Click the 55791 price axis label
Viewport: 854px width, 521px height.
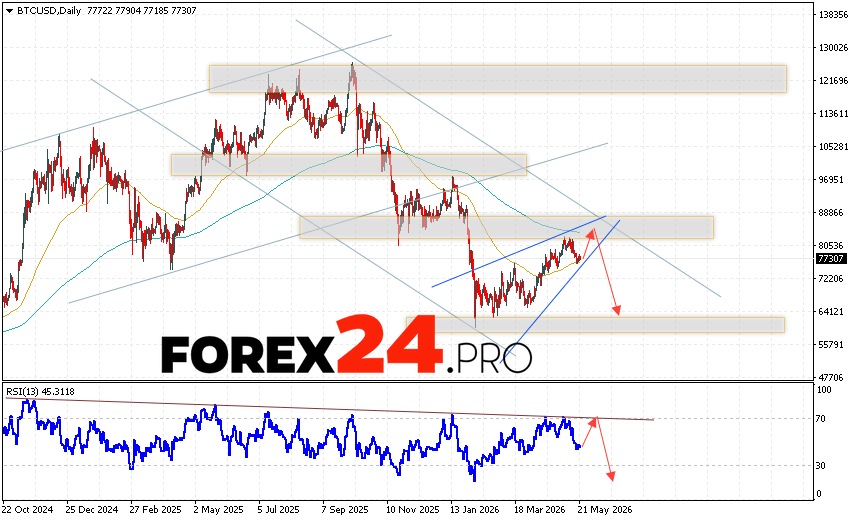(x=831, y=345)
